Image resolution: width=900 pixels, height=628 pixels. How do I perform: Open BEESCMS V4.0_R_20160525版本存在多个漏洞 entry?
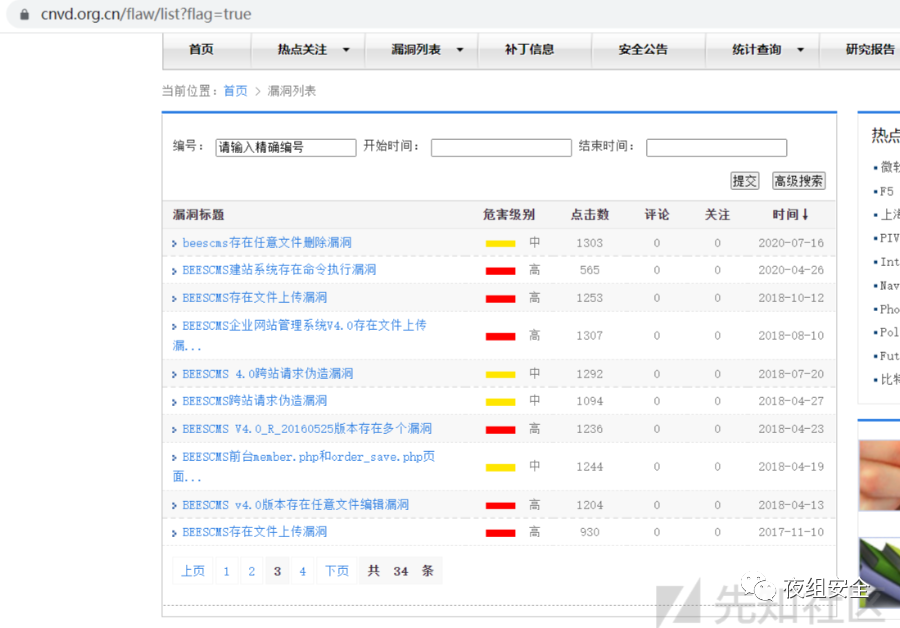(307, 429)
